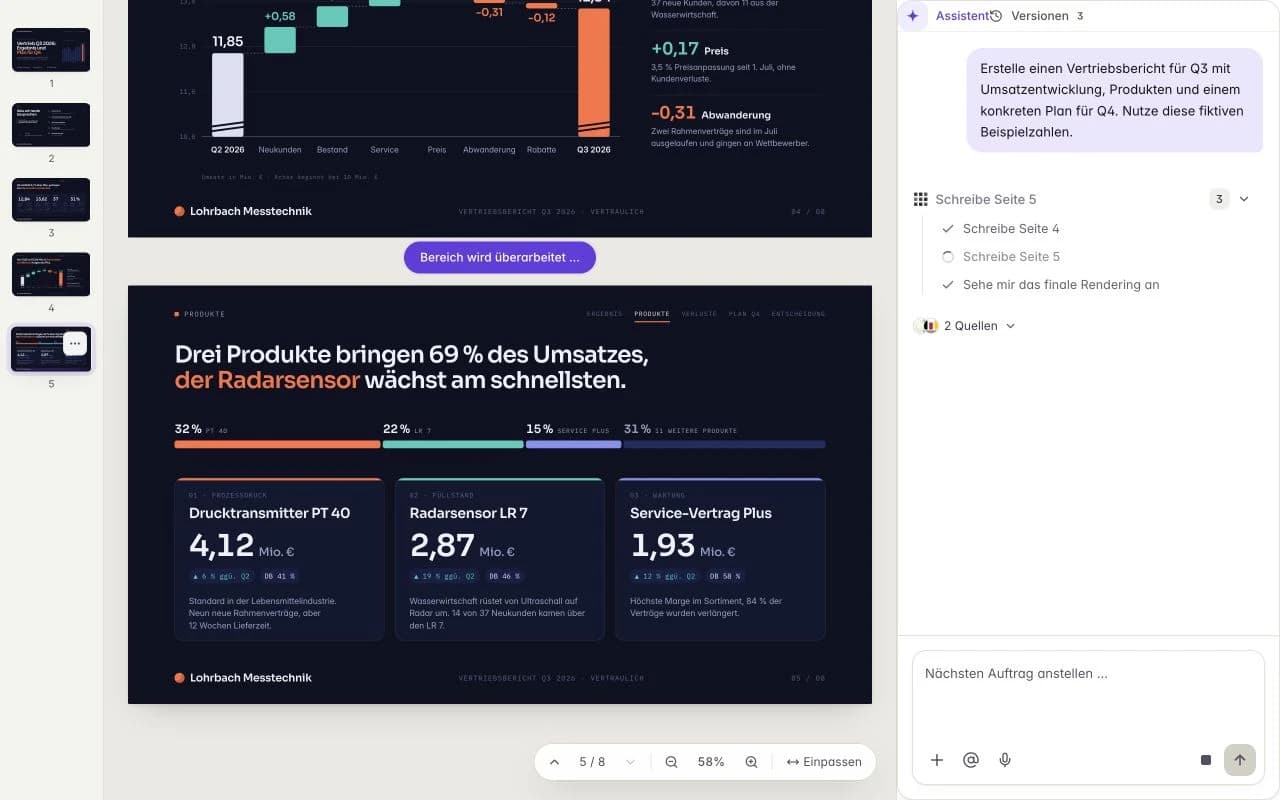Click the step count badge showing 3
This screenshot has width=1280, height=800.
coord(1219,199)
